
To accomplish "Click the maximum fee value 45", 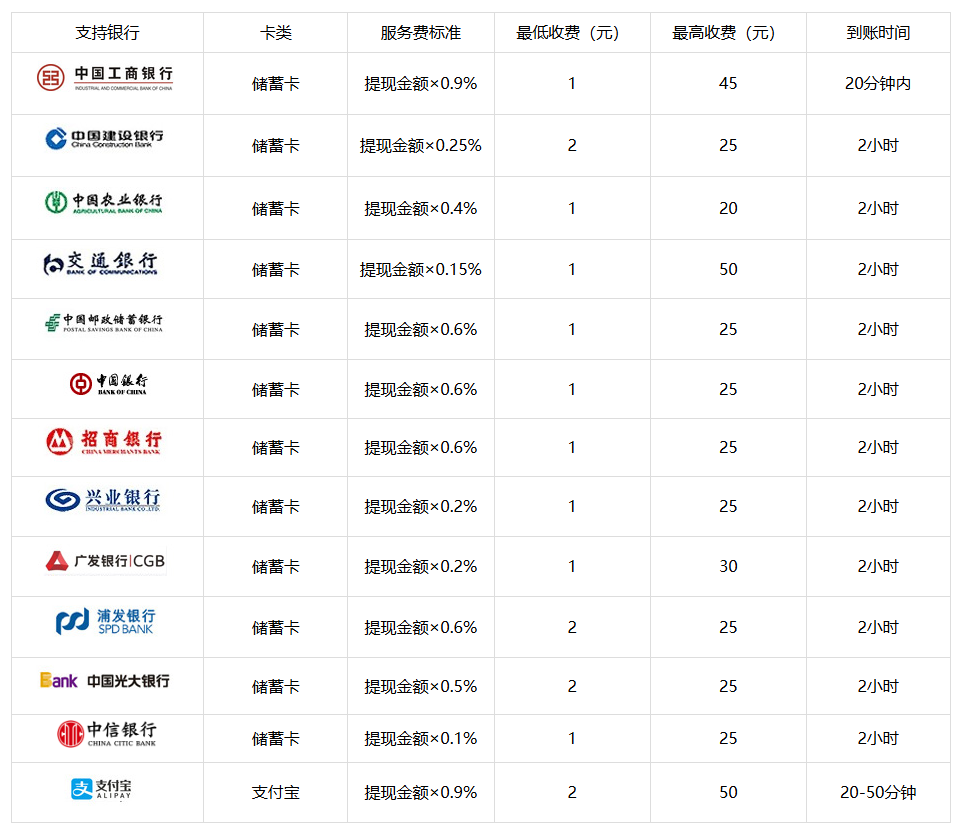I will (x=728, y=84).
